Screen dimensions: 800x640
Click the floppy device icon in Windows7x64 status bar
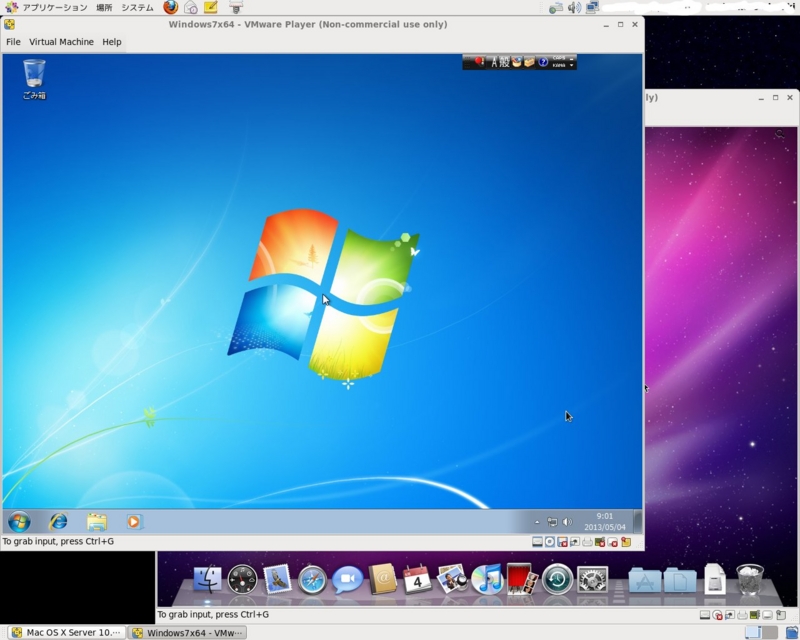tap(562, 542)
